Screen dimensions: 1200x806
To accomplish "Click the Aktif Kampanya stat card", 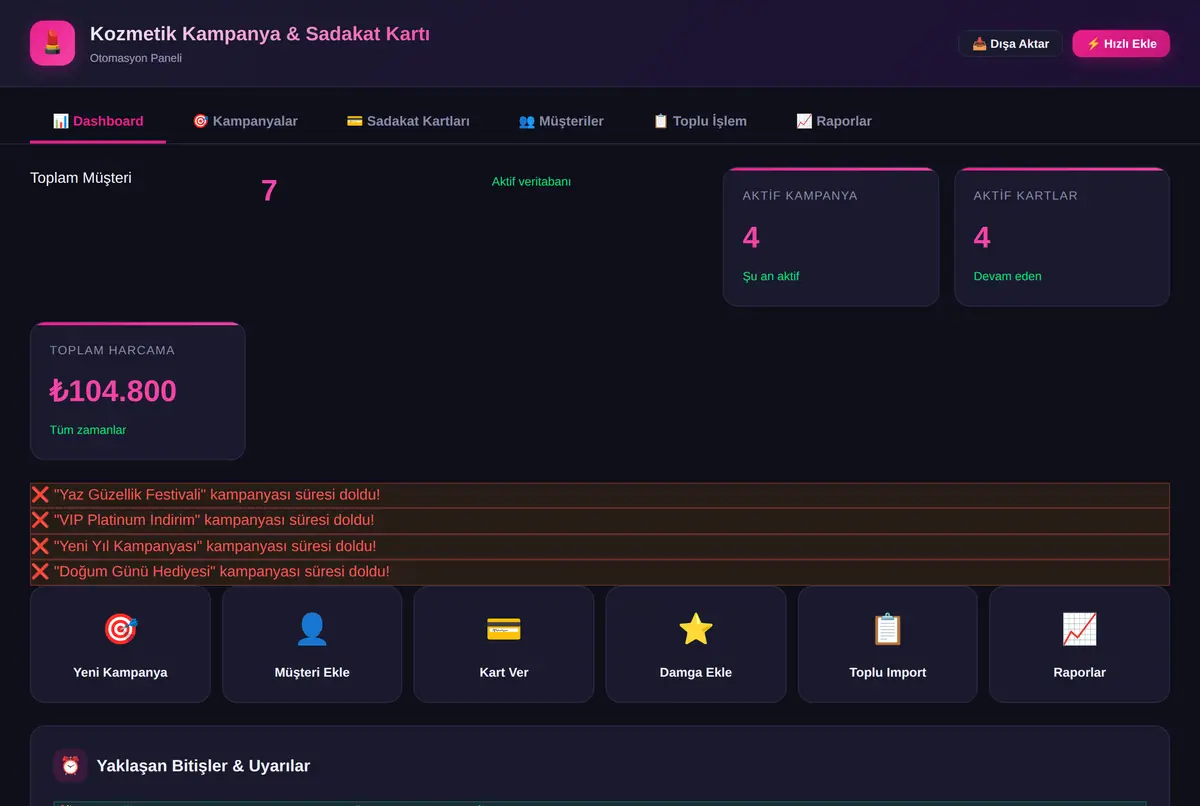I will coord(831,237).
